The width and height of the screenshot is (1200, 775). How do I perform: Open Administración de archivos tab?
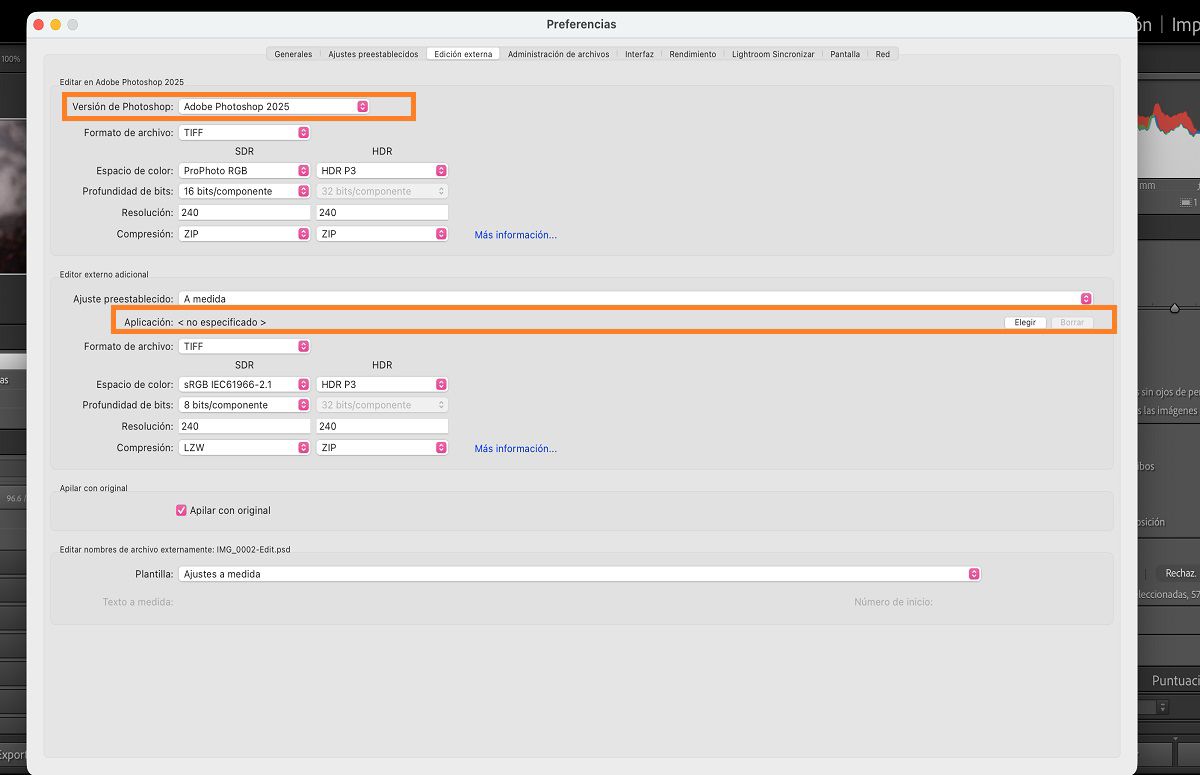558,54
